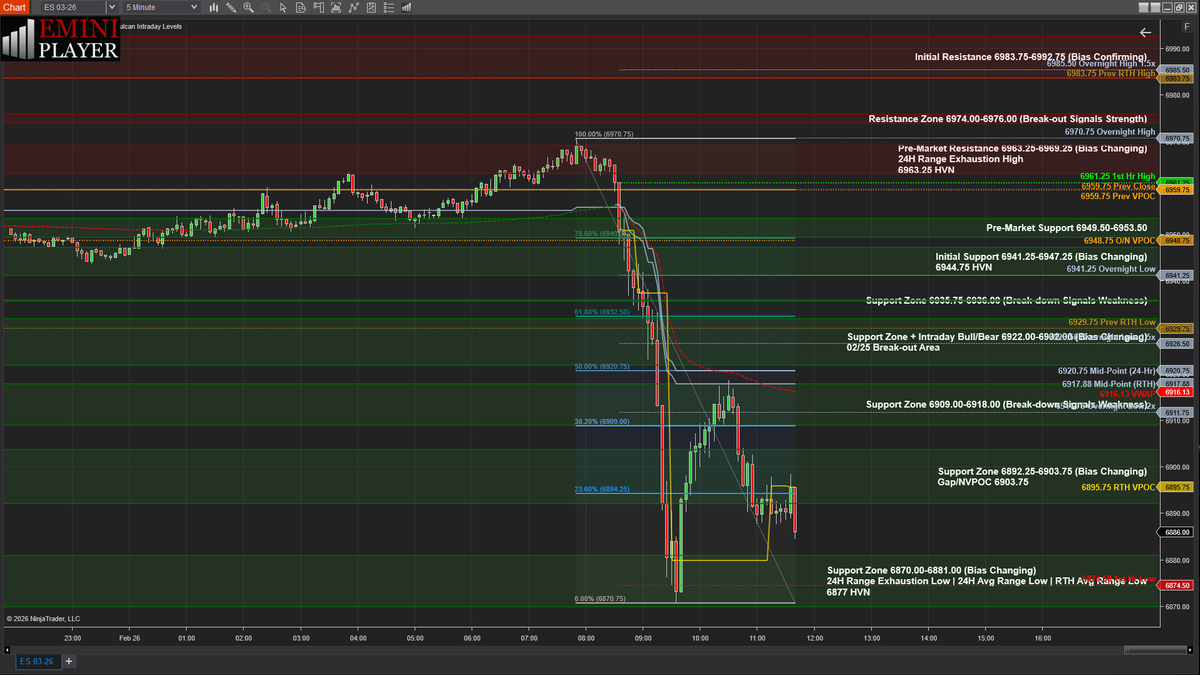Screen dimensions: 1200x675
Task: Add a new chart tab with plus
Action: [69, 661]
